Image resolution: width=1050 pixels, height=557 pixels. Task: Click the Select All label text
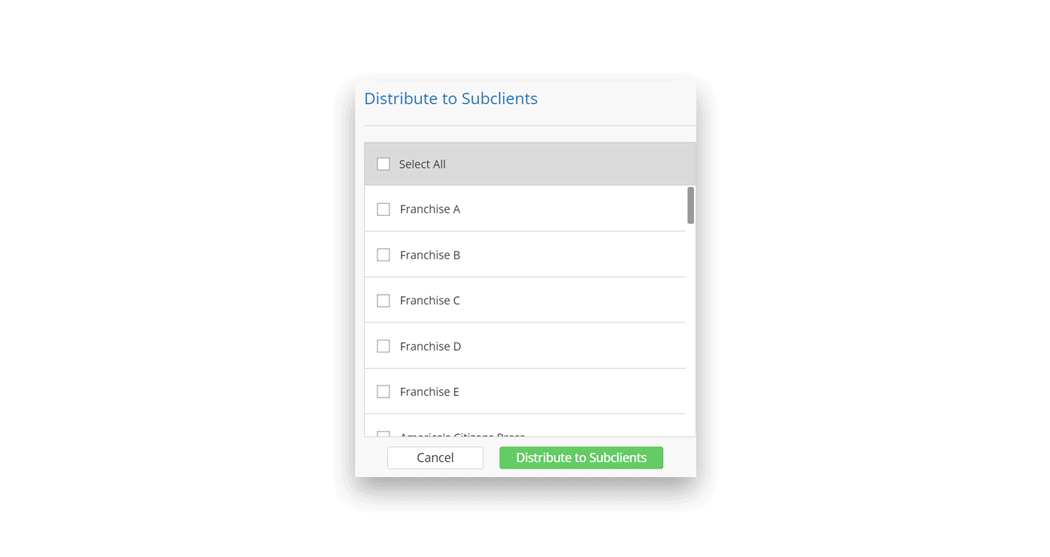tap(422, 164)
